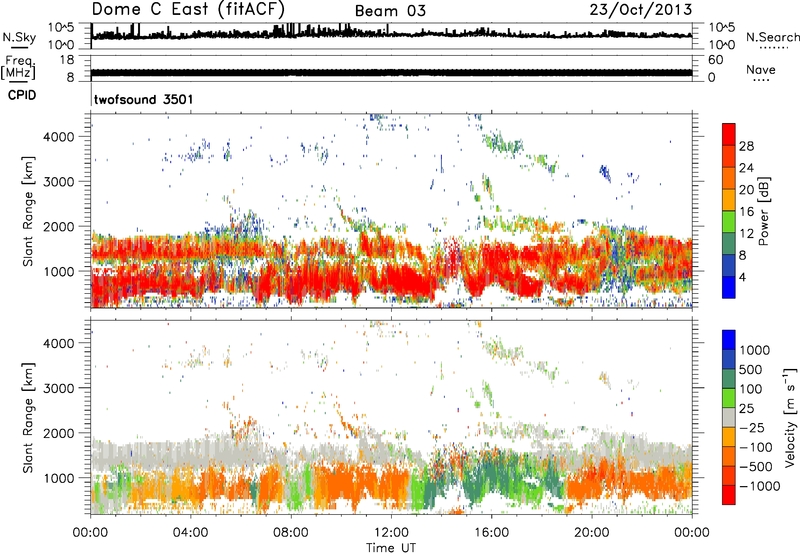
Task: Click the '20:00' time axis label
Action: [592, 533]
